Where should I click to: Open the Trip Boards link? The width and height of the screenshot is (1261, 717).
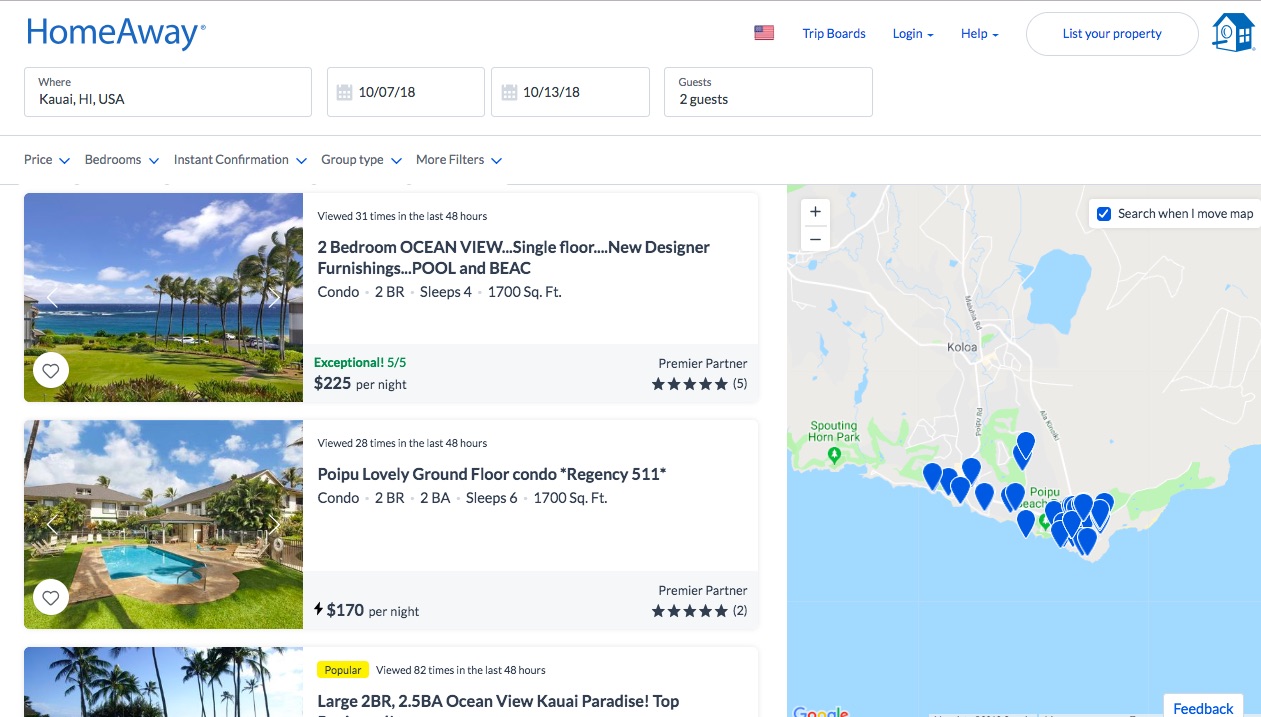(x=834, y=34)
